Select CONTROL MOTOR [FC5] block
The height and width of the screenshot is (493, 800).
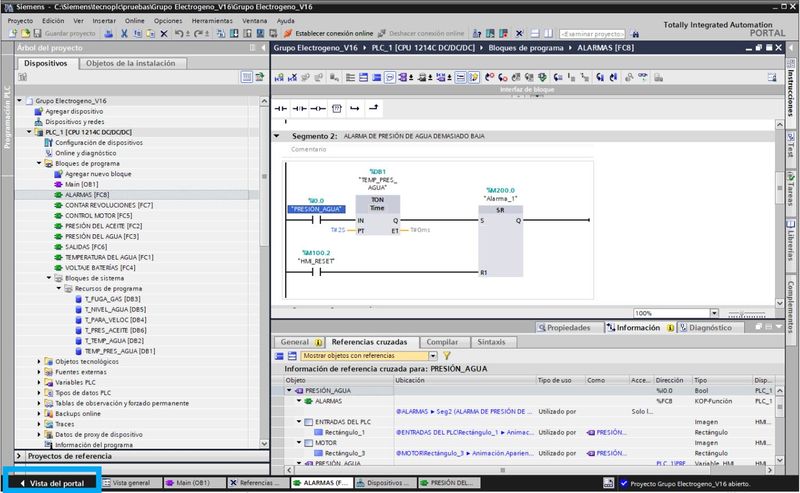coord(98,215)
